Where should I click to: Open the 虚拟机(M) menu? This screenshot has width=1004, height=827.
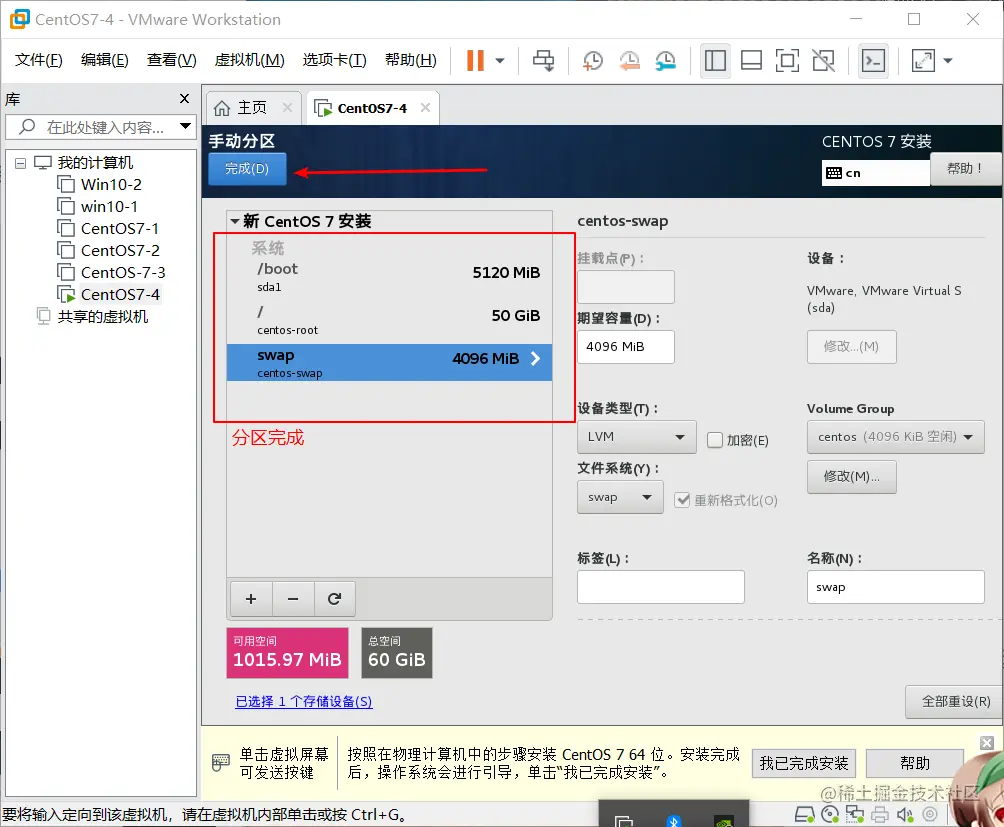tap(249, 60)
